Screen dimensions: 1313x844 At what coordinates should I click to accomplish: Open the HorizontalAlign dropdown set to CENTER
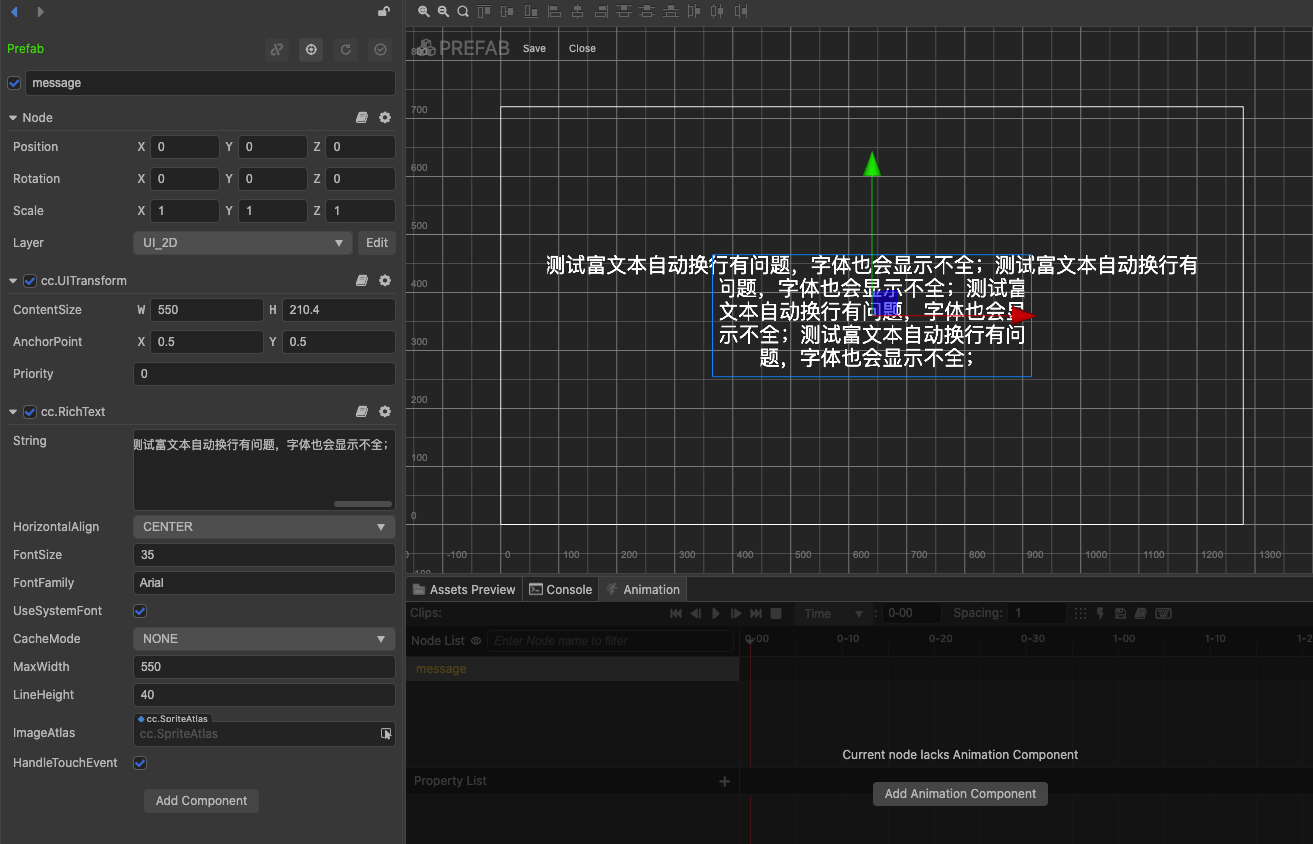coord(264,527)
